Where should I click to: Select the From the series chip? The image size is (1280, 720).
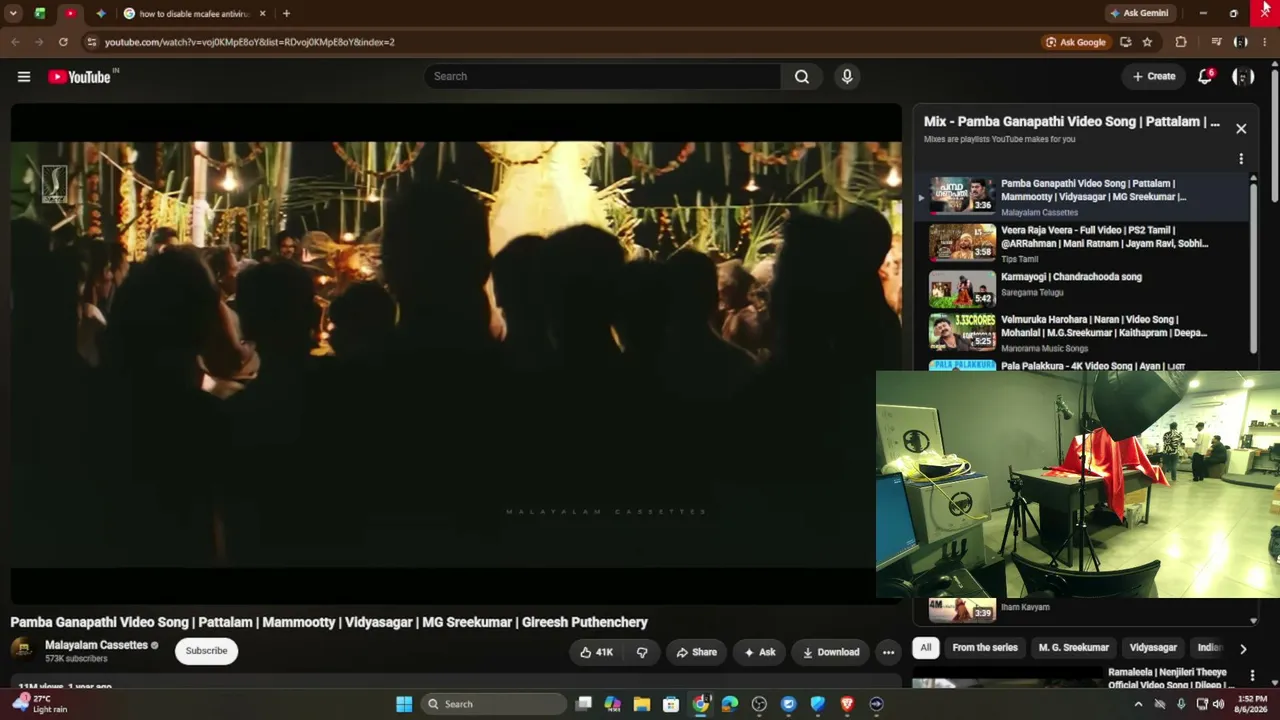click(985, 648)
